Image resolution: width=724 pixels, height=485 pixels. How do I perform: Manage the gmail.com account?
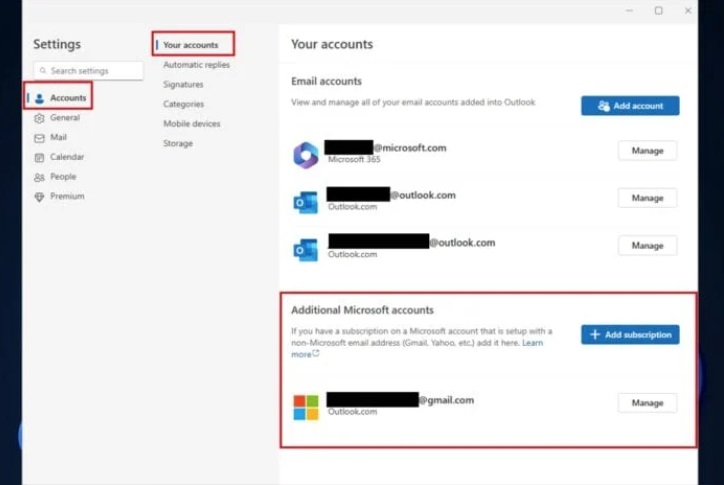point(647,403)
